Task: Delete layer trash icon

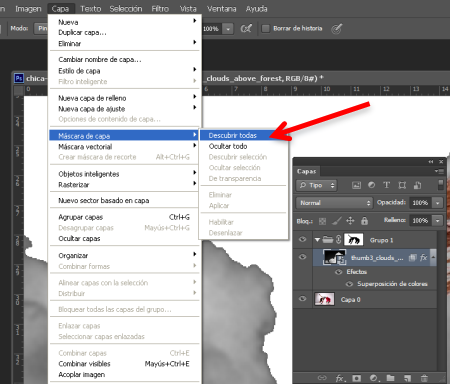Action: (424, 378)
